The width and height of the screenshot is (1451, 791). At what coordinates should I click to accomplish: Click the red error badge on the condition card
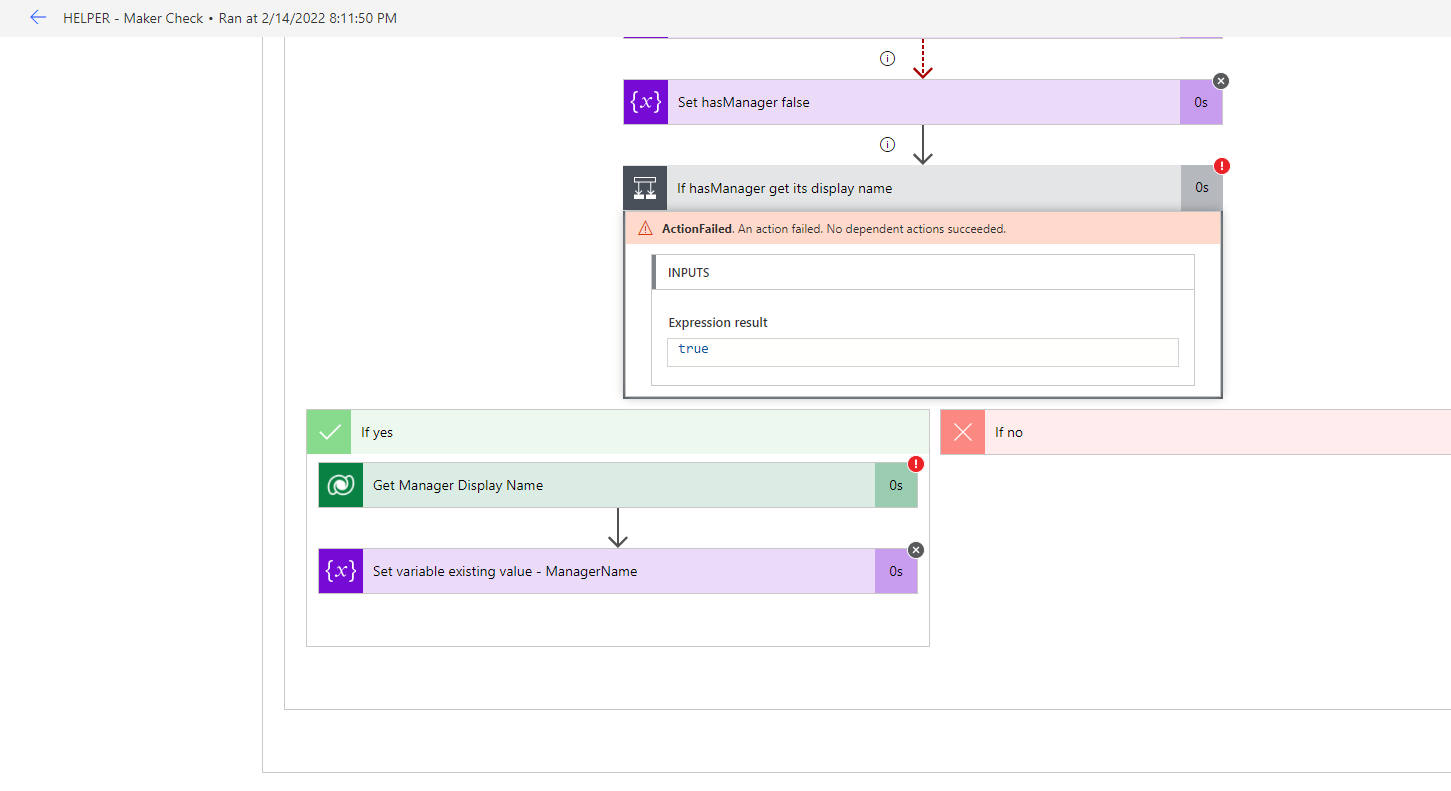1219,165
